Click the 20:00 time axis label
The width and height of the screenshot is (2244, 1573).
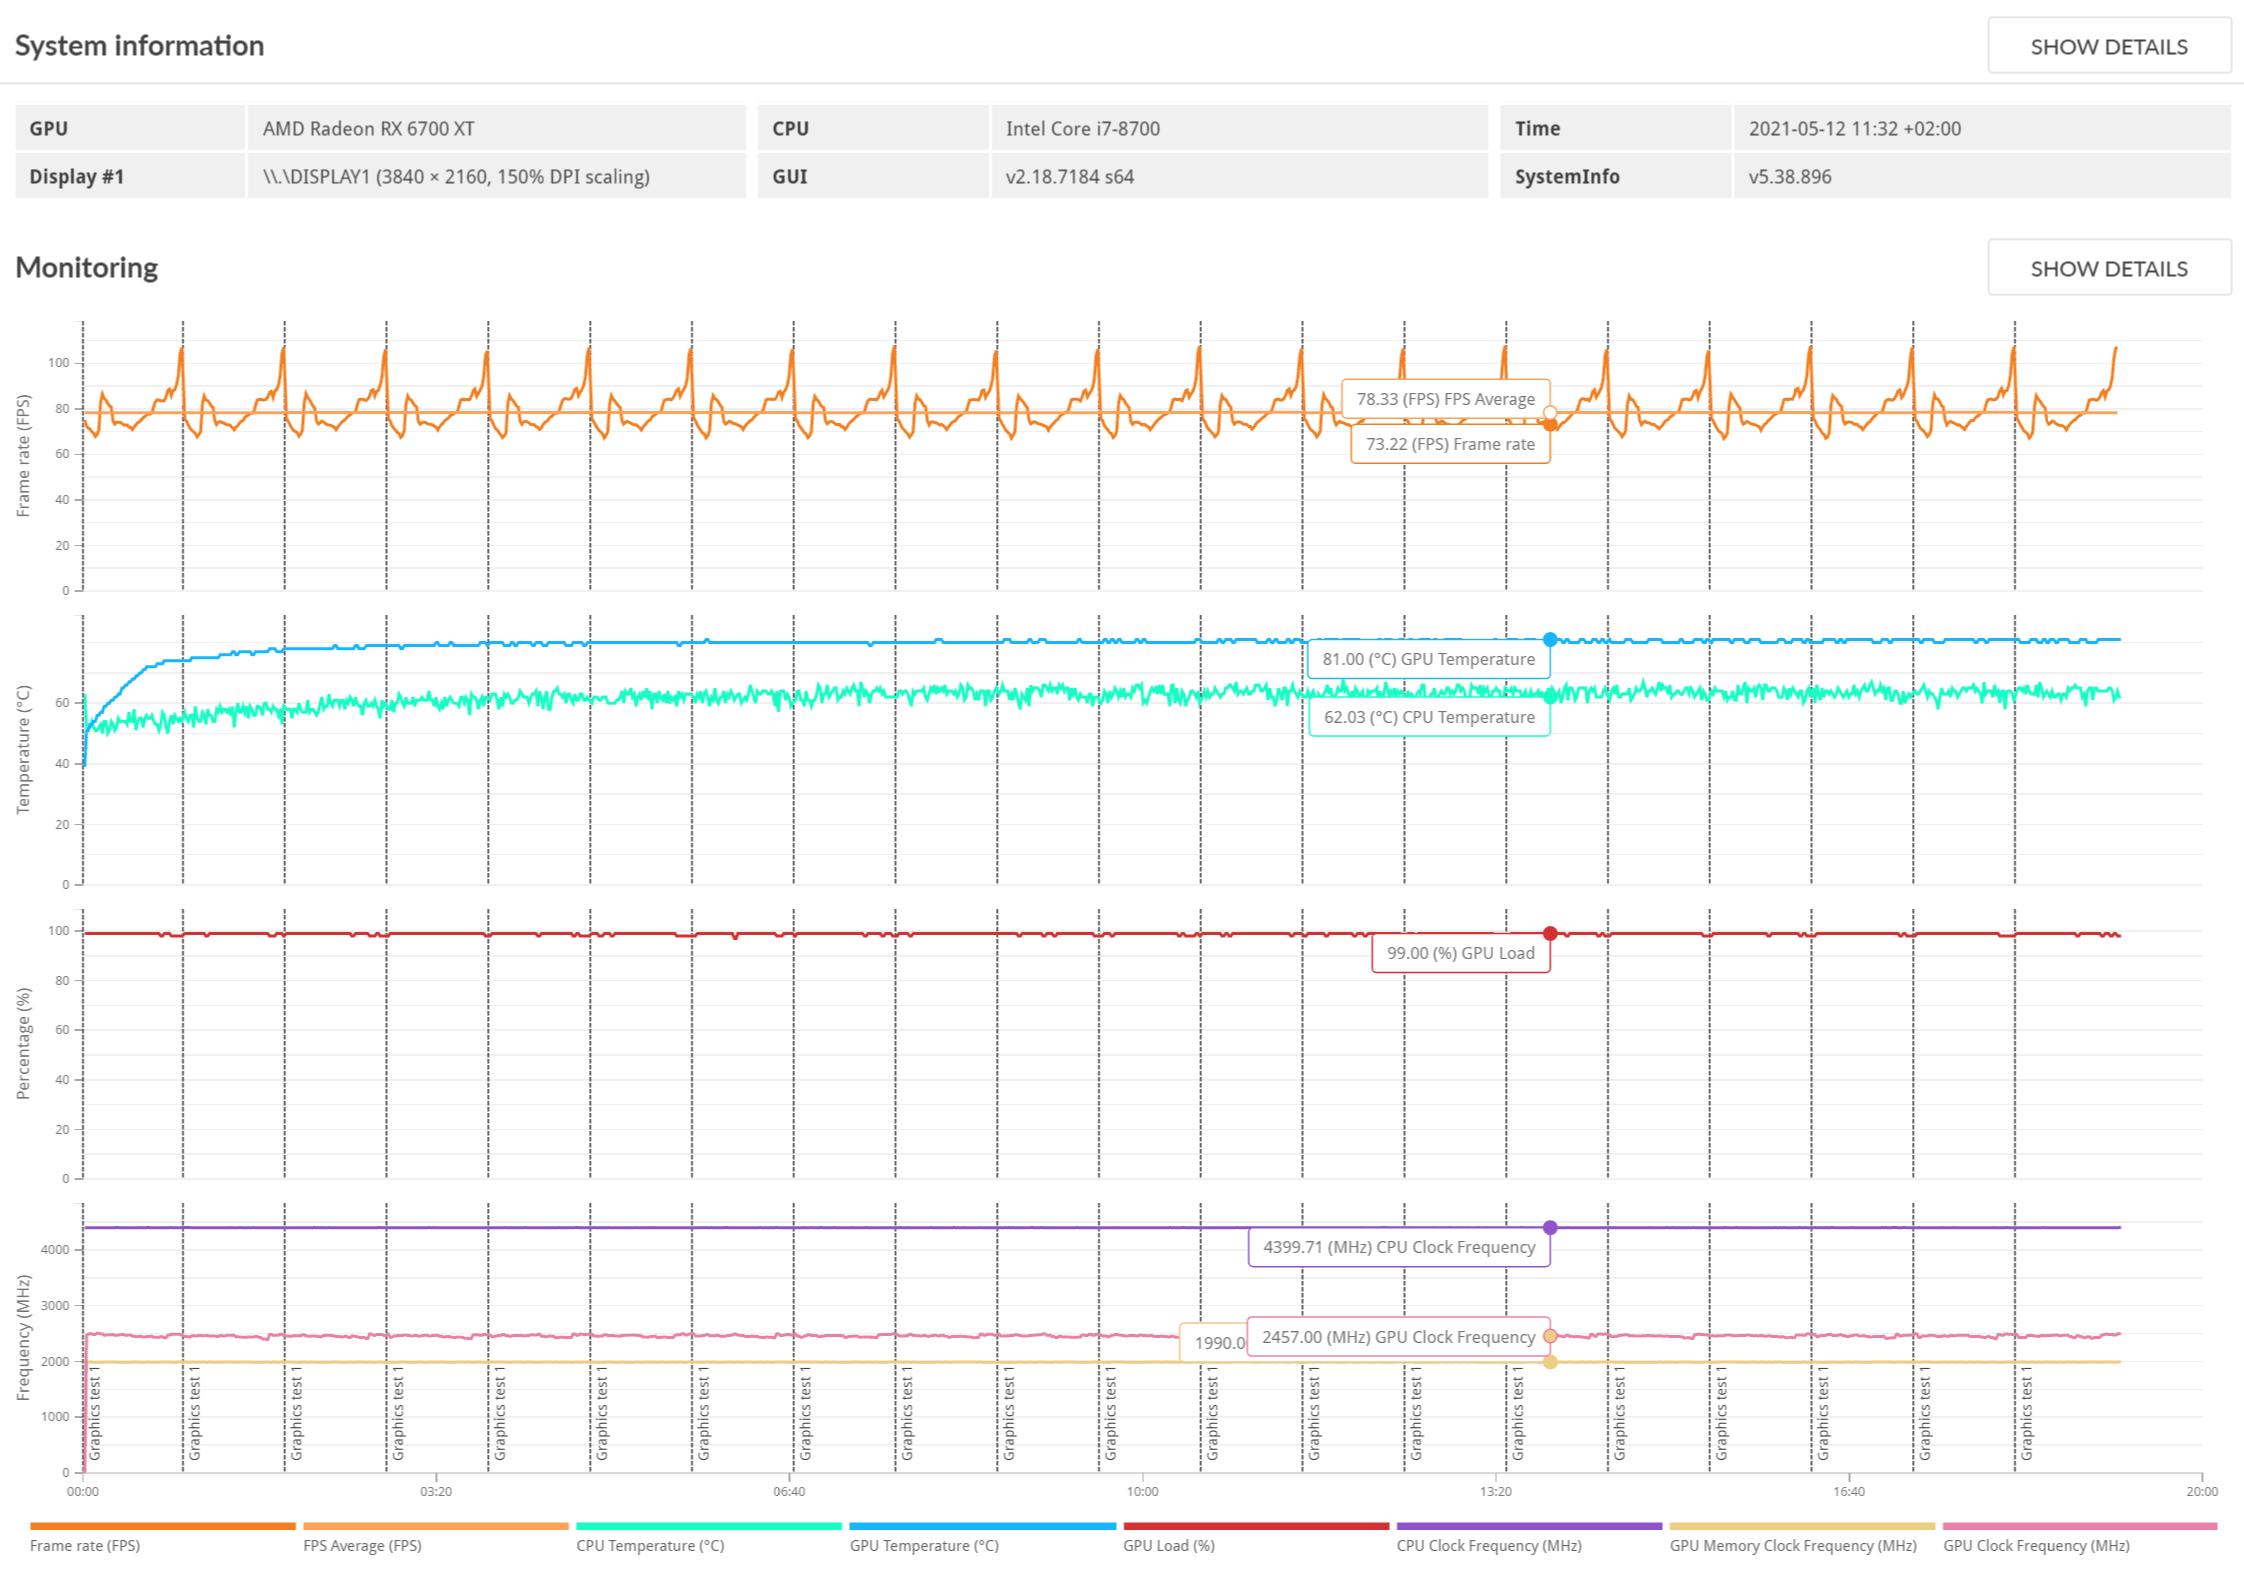(x=2202, y=1491)
